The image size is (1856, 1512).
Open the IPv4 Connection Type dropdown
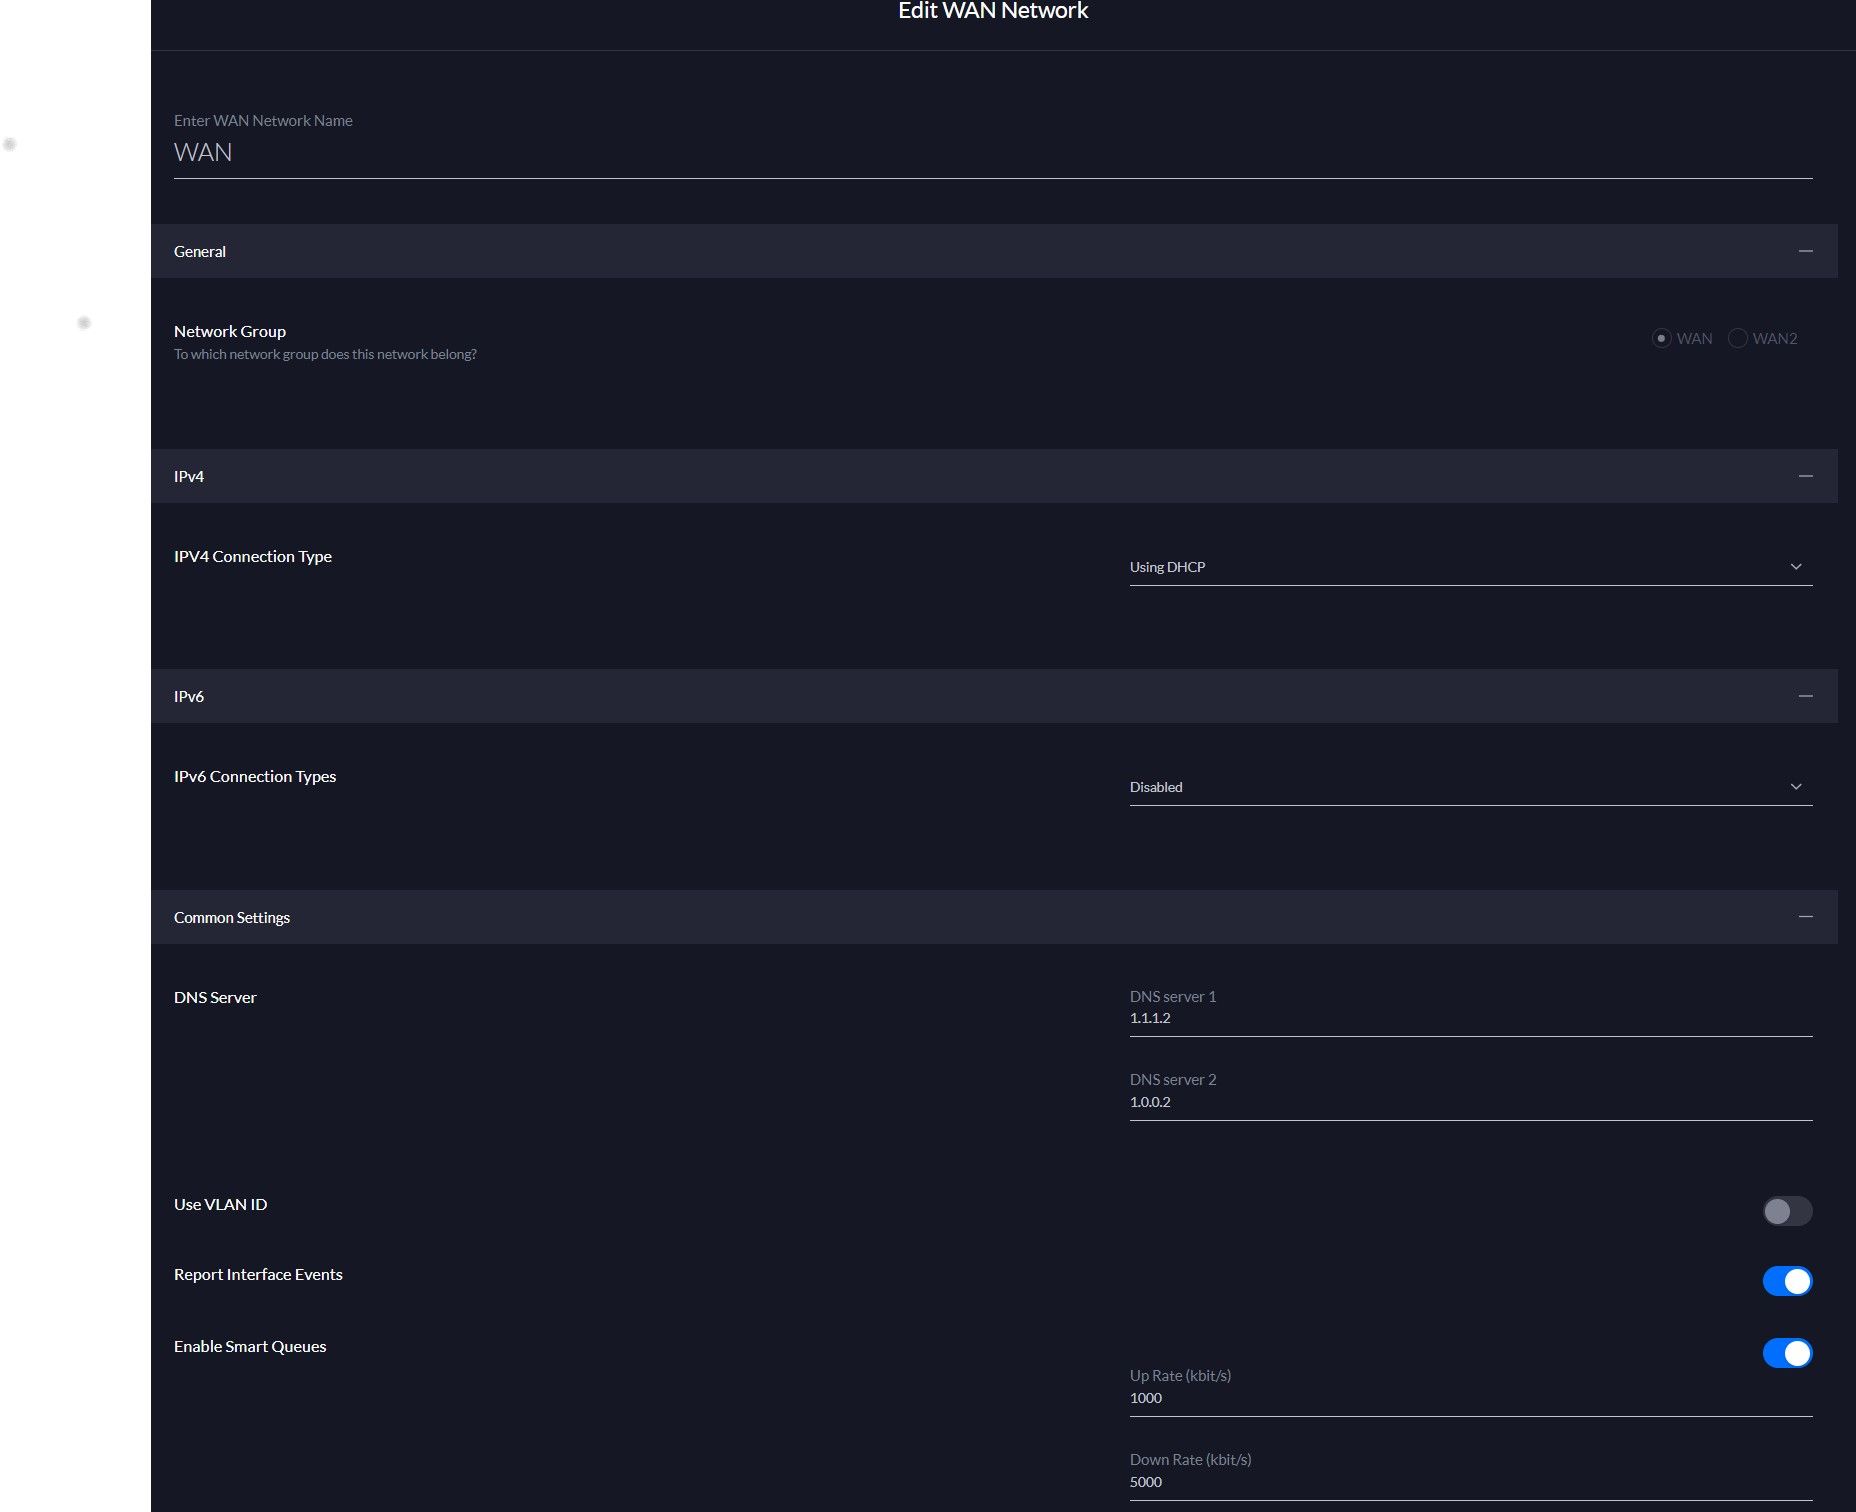(1470, 567)
